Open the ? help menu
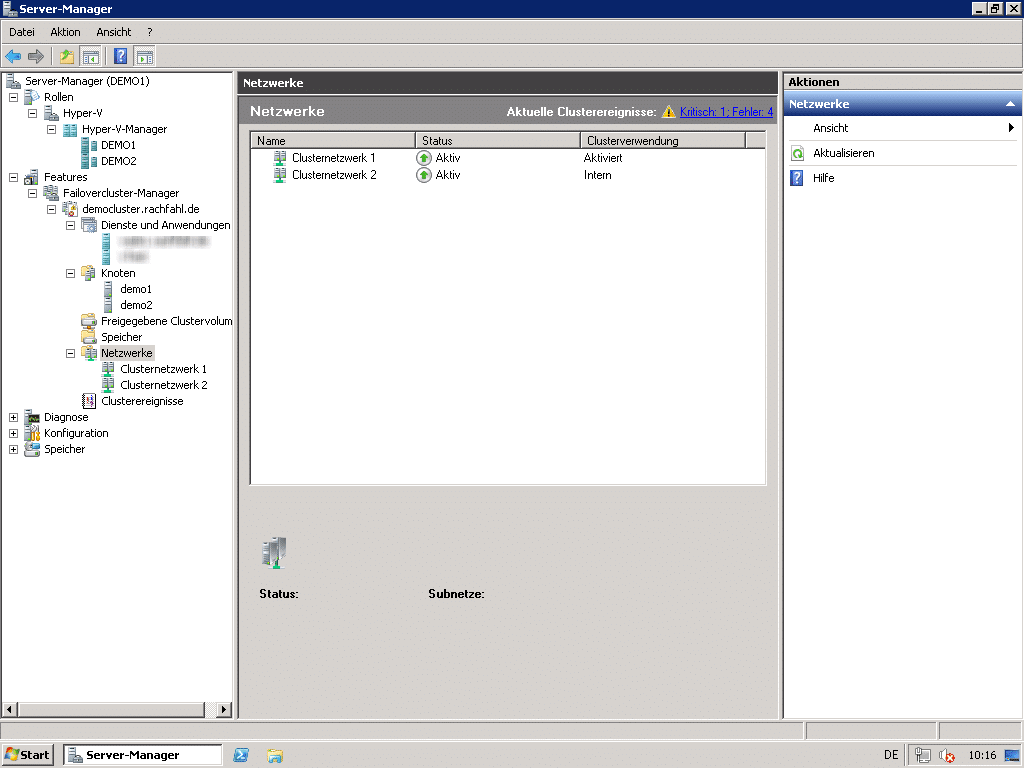The height and width of the screenshot is (768, 1024). [x=150, y=32]
